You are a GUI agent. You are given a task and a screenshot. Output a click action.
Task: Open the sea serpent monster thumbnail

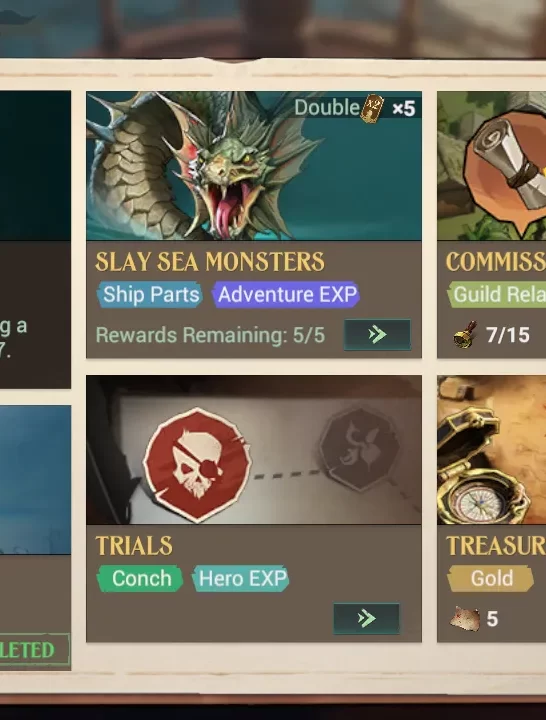pos(254,166)
